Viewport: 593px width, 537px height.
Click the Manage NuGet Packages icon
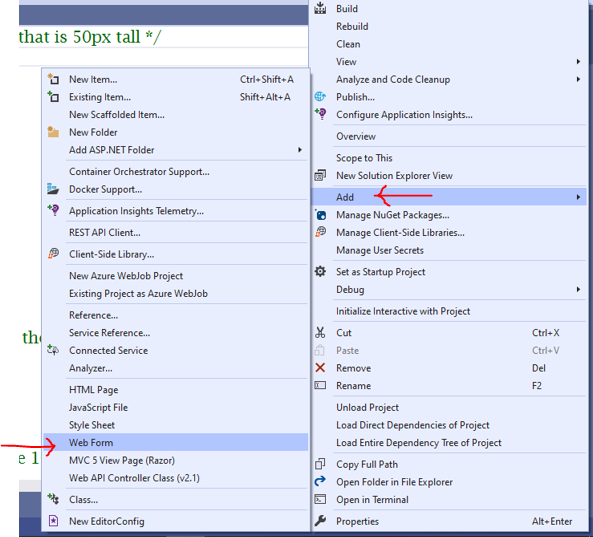(x=321, y=215)
